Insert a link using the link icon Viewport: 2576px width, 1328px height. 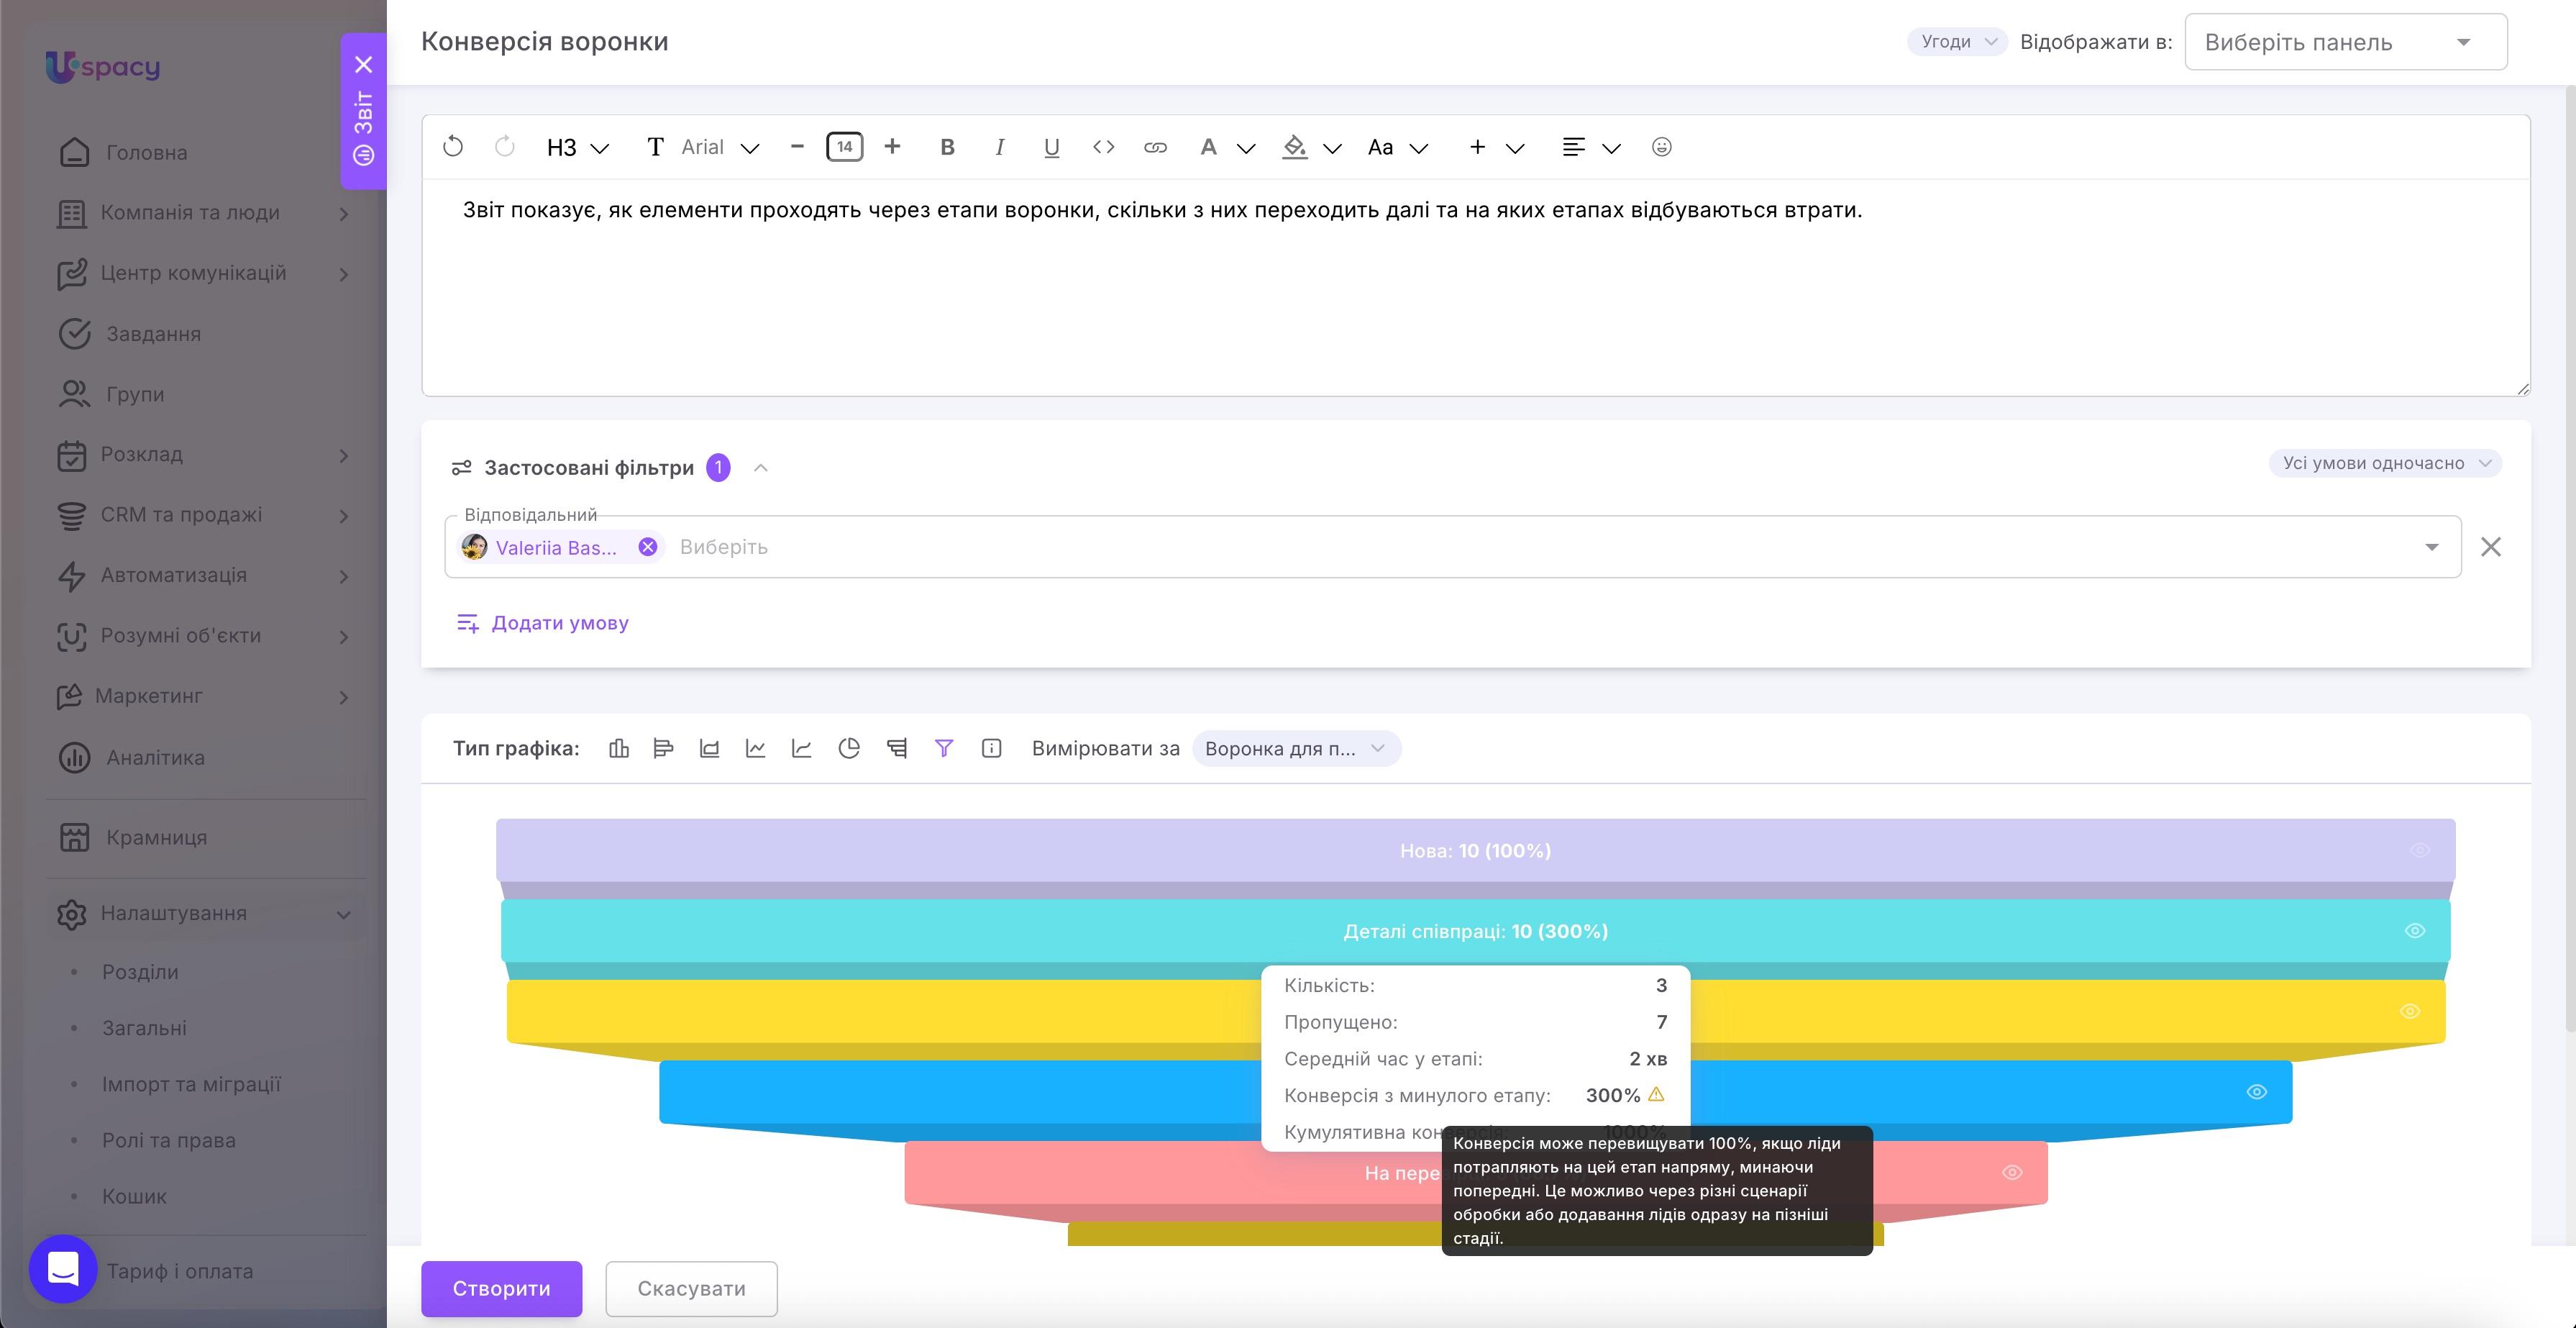click(x=1155, y=147)
